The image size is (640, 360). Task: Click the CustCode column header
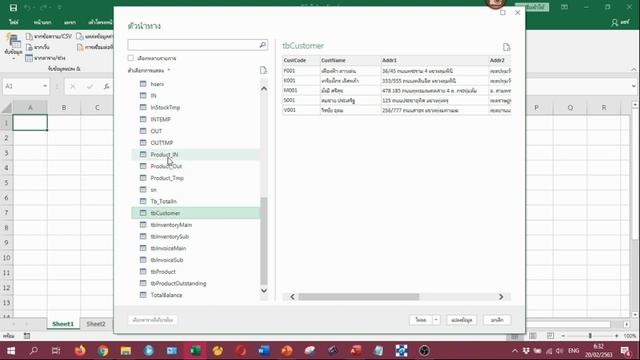pos(301,60)
